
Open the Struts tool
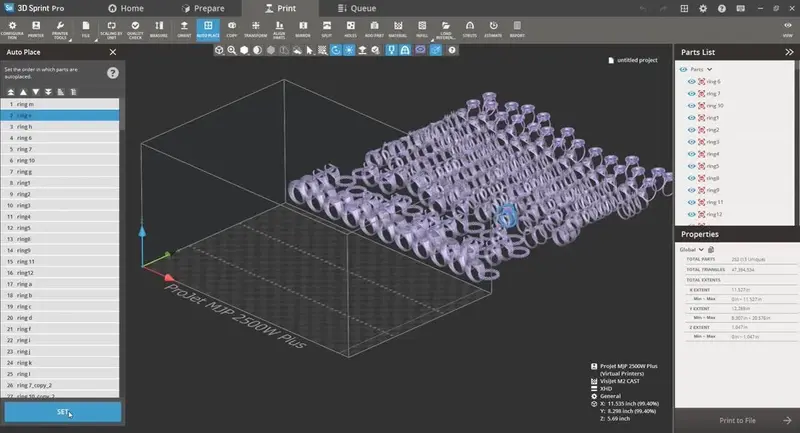click(x=469, y=30)
